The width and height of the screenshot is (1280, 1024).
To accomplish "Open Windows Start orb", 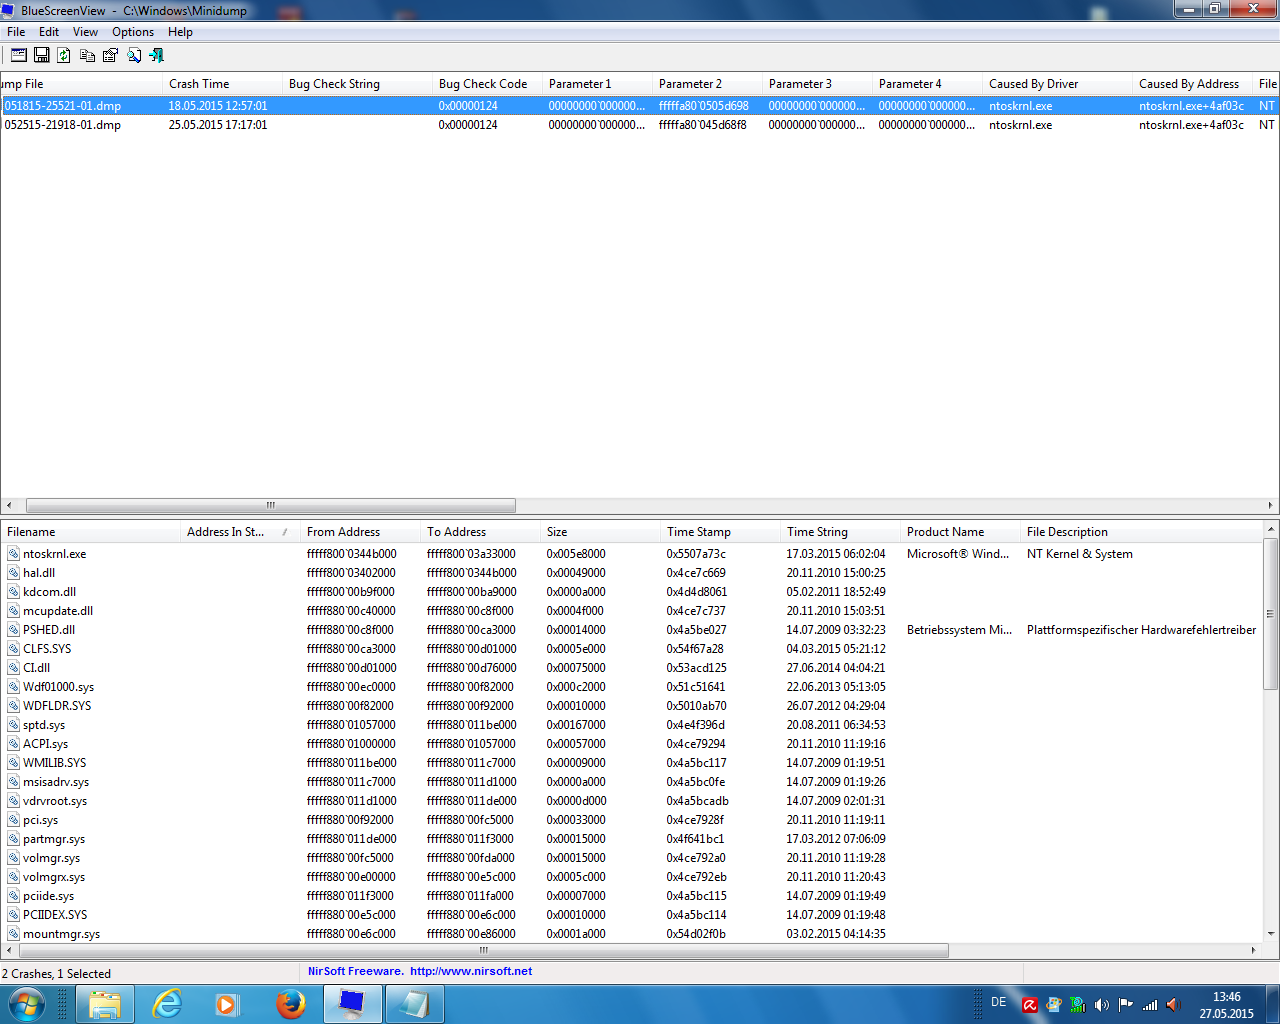I will (x=27, y=1004).
